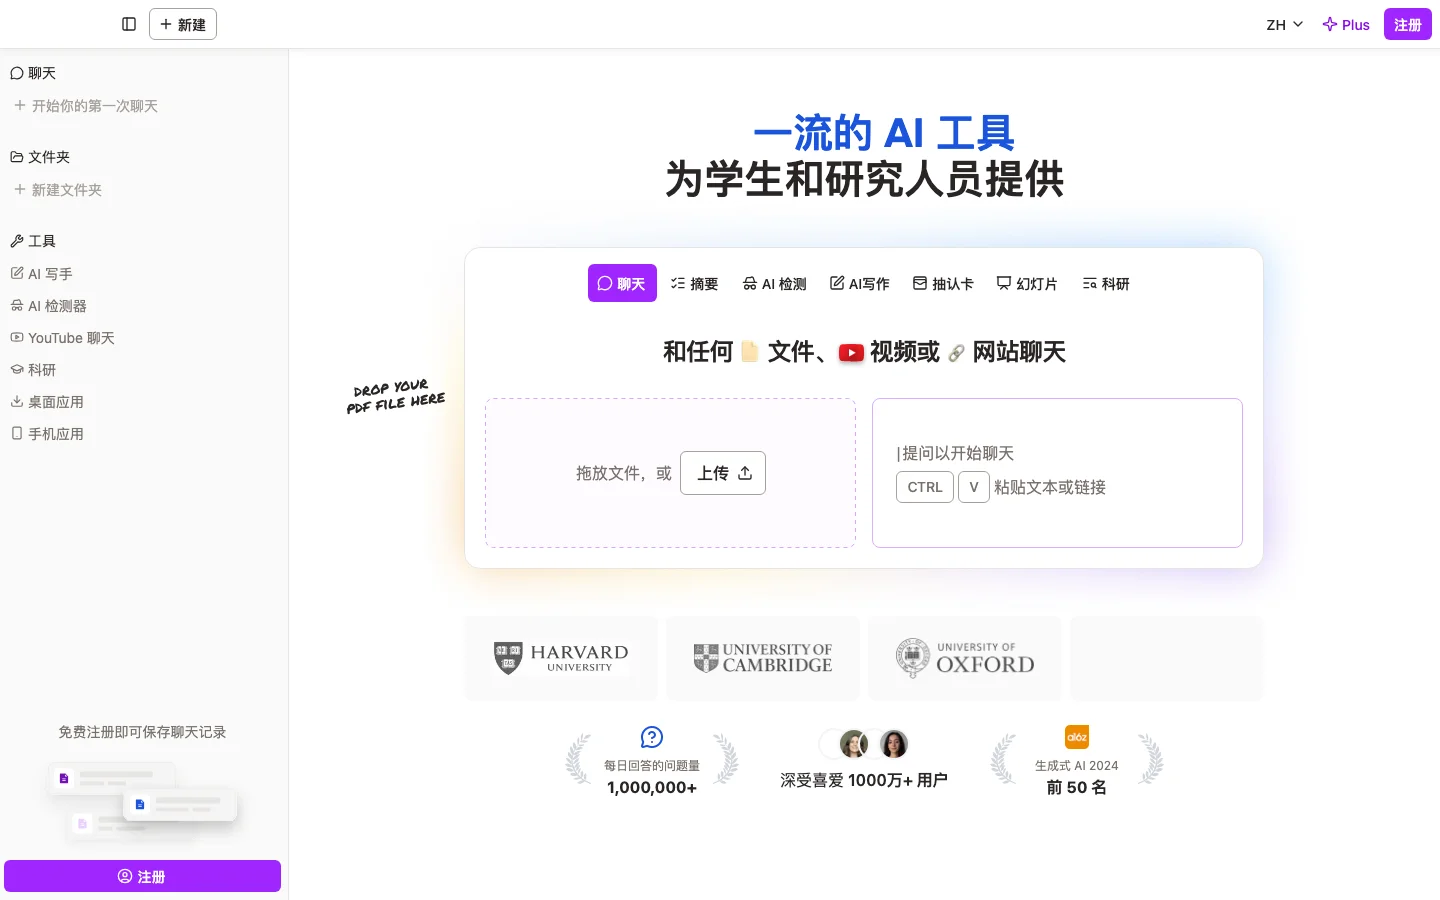Switch to the 科研 tab in main card

tap(1106, 283)
